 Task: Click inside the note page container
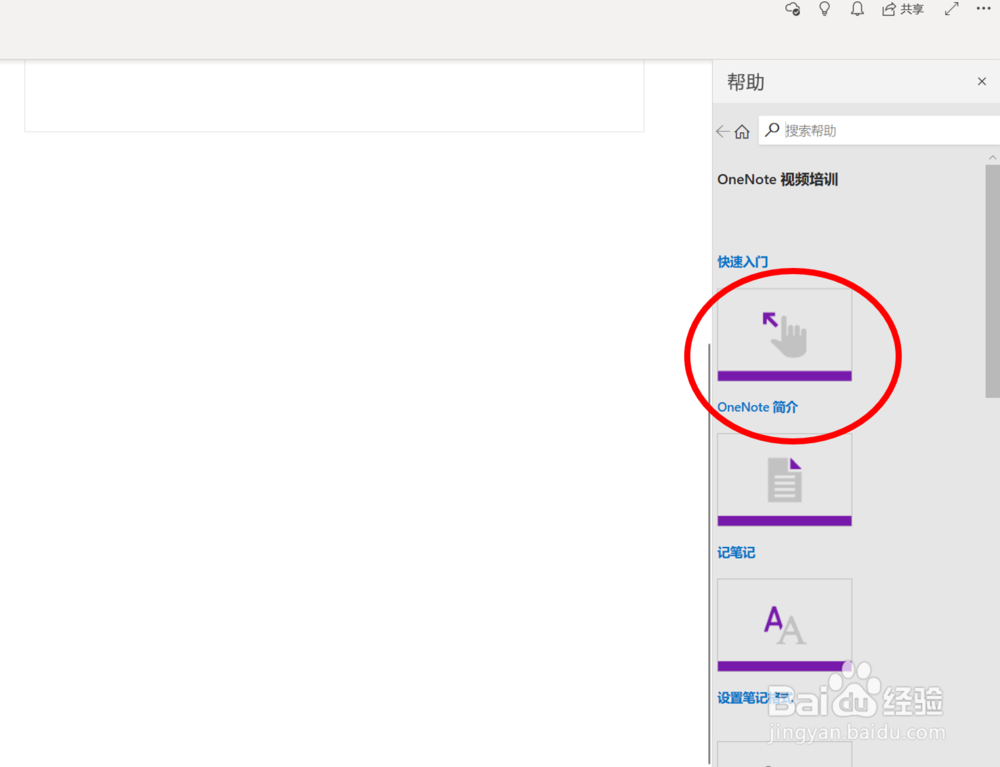pyautogui.click(x=334, y=96)
